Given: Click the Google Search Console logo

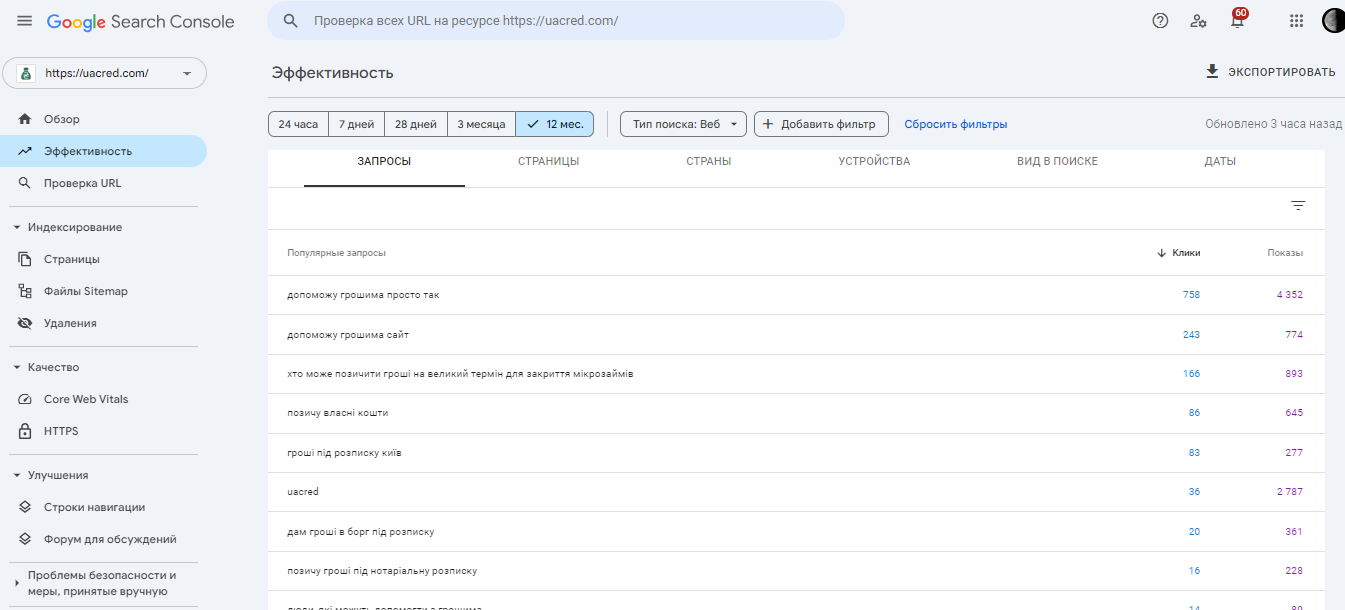Looking at the screenshot, I should (141, 22).
